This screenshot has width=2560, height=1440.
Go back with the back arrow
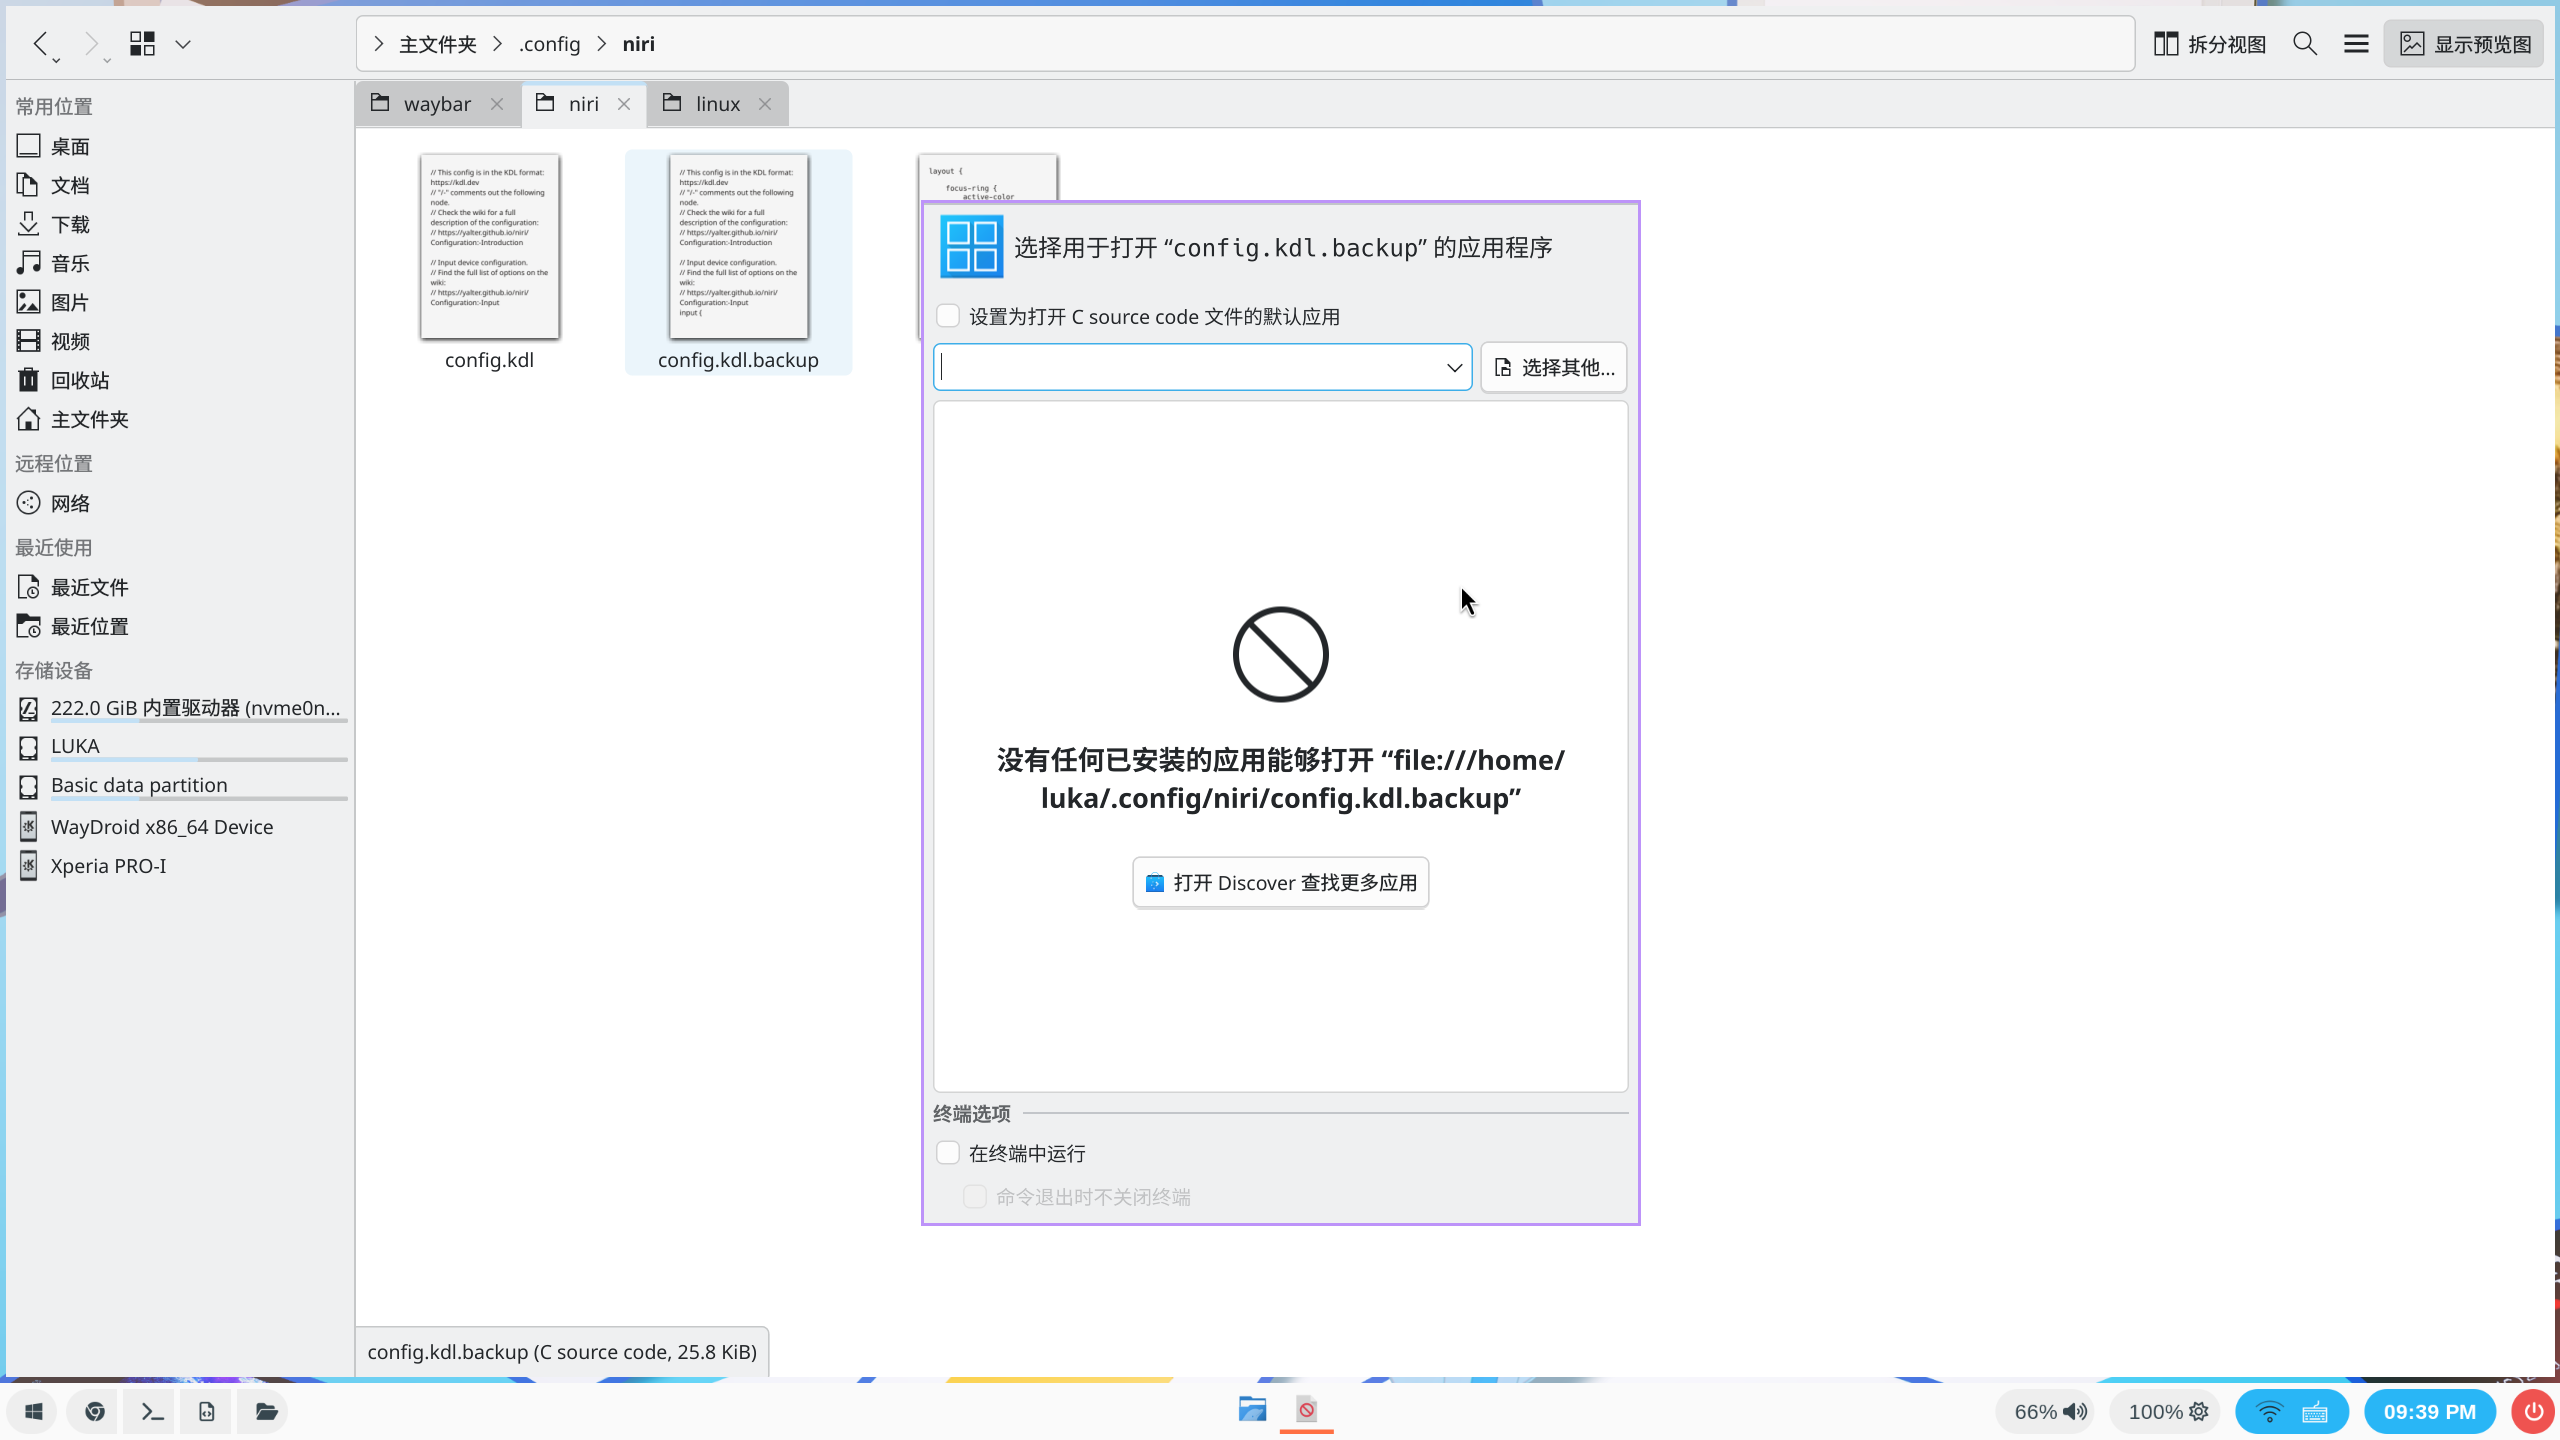[x=40, y=44]
